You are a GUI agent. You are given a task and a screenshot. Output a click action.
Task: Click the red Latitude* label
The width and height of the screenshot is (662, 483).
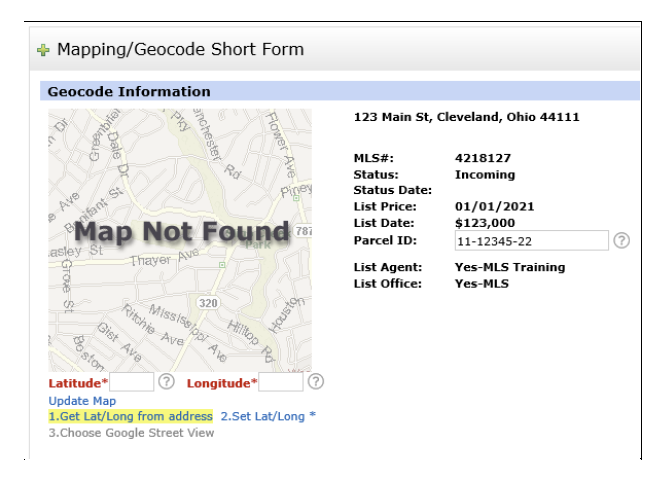click(78, 383)
